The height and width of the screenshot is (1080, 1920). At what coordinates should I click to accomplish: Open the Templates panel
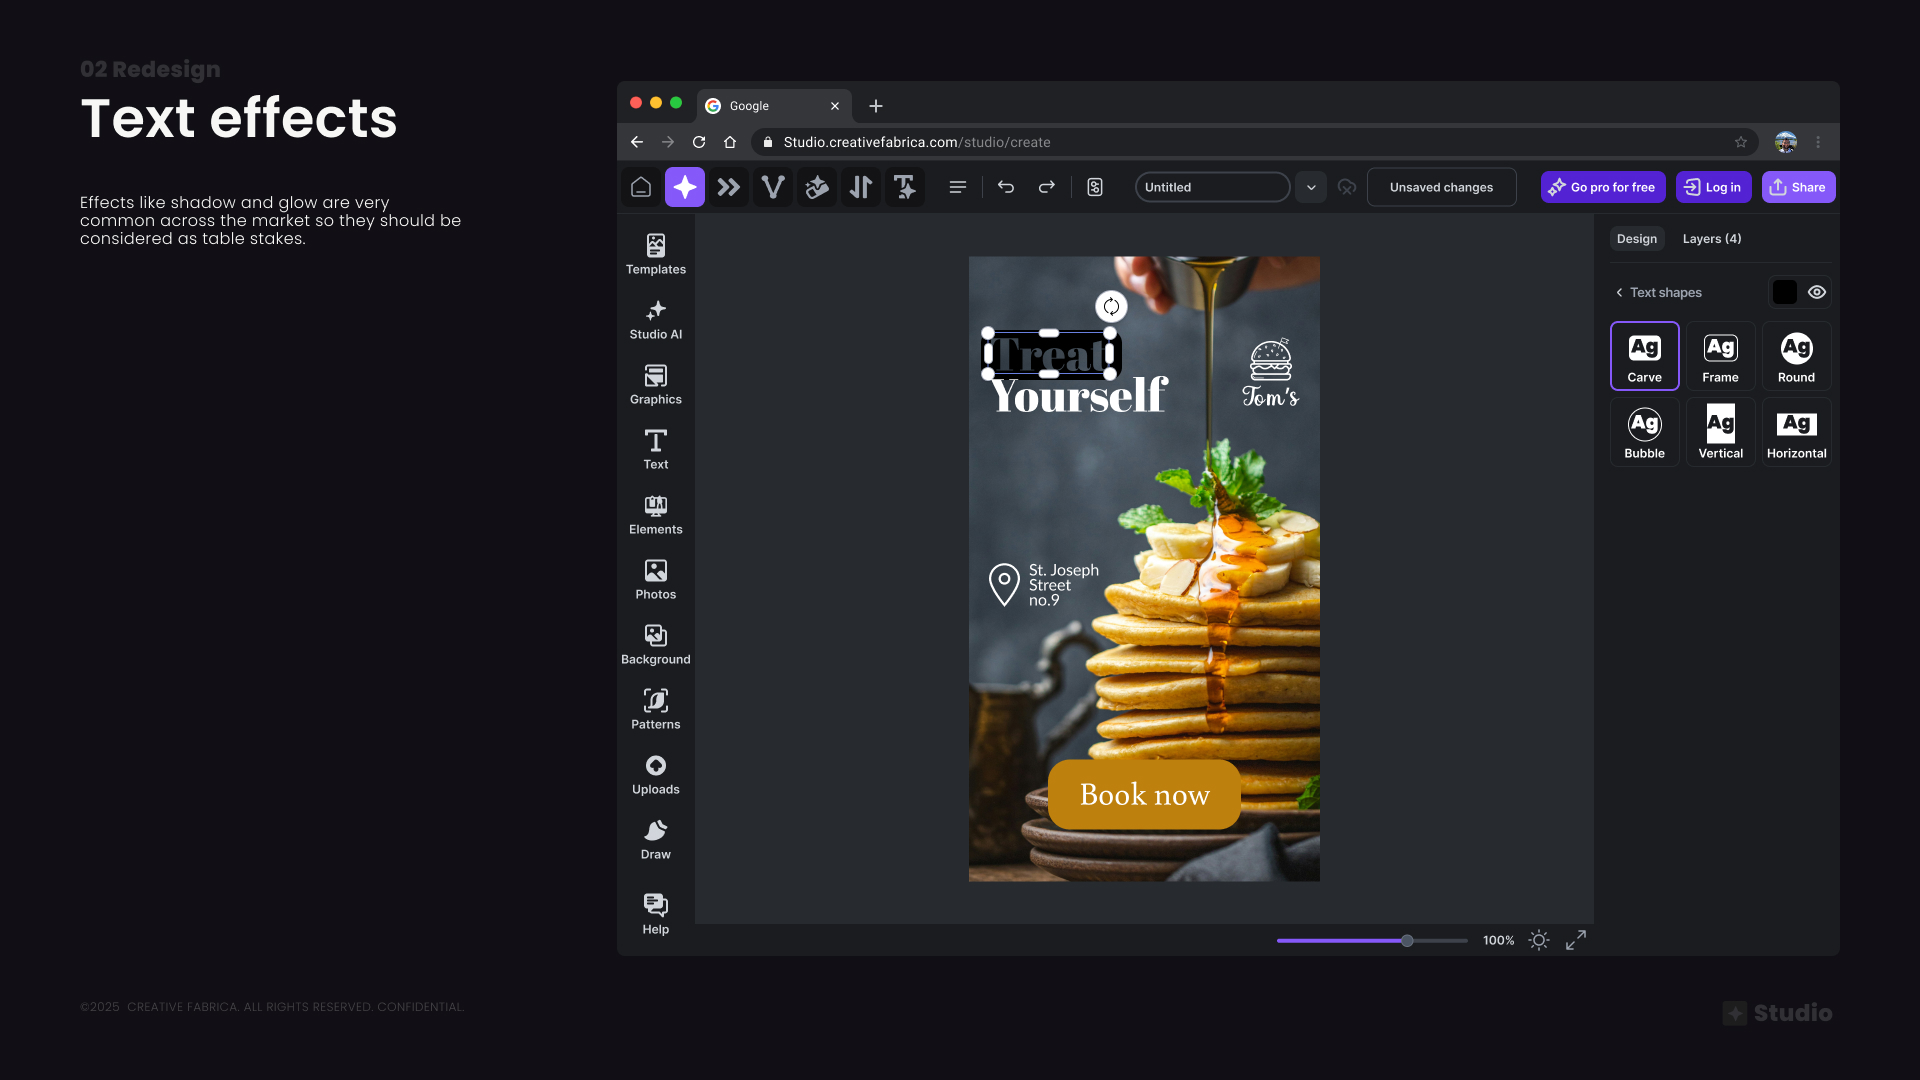click(655, 253)
